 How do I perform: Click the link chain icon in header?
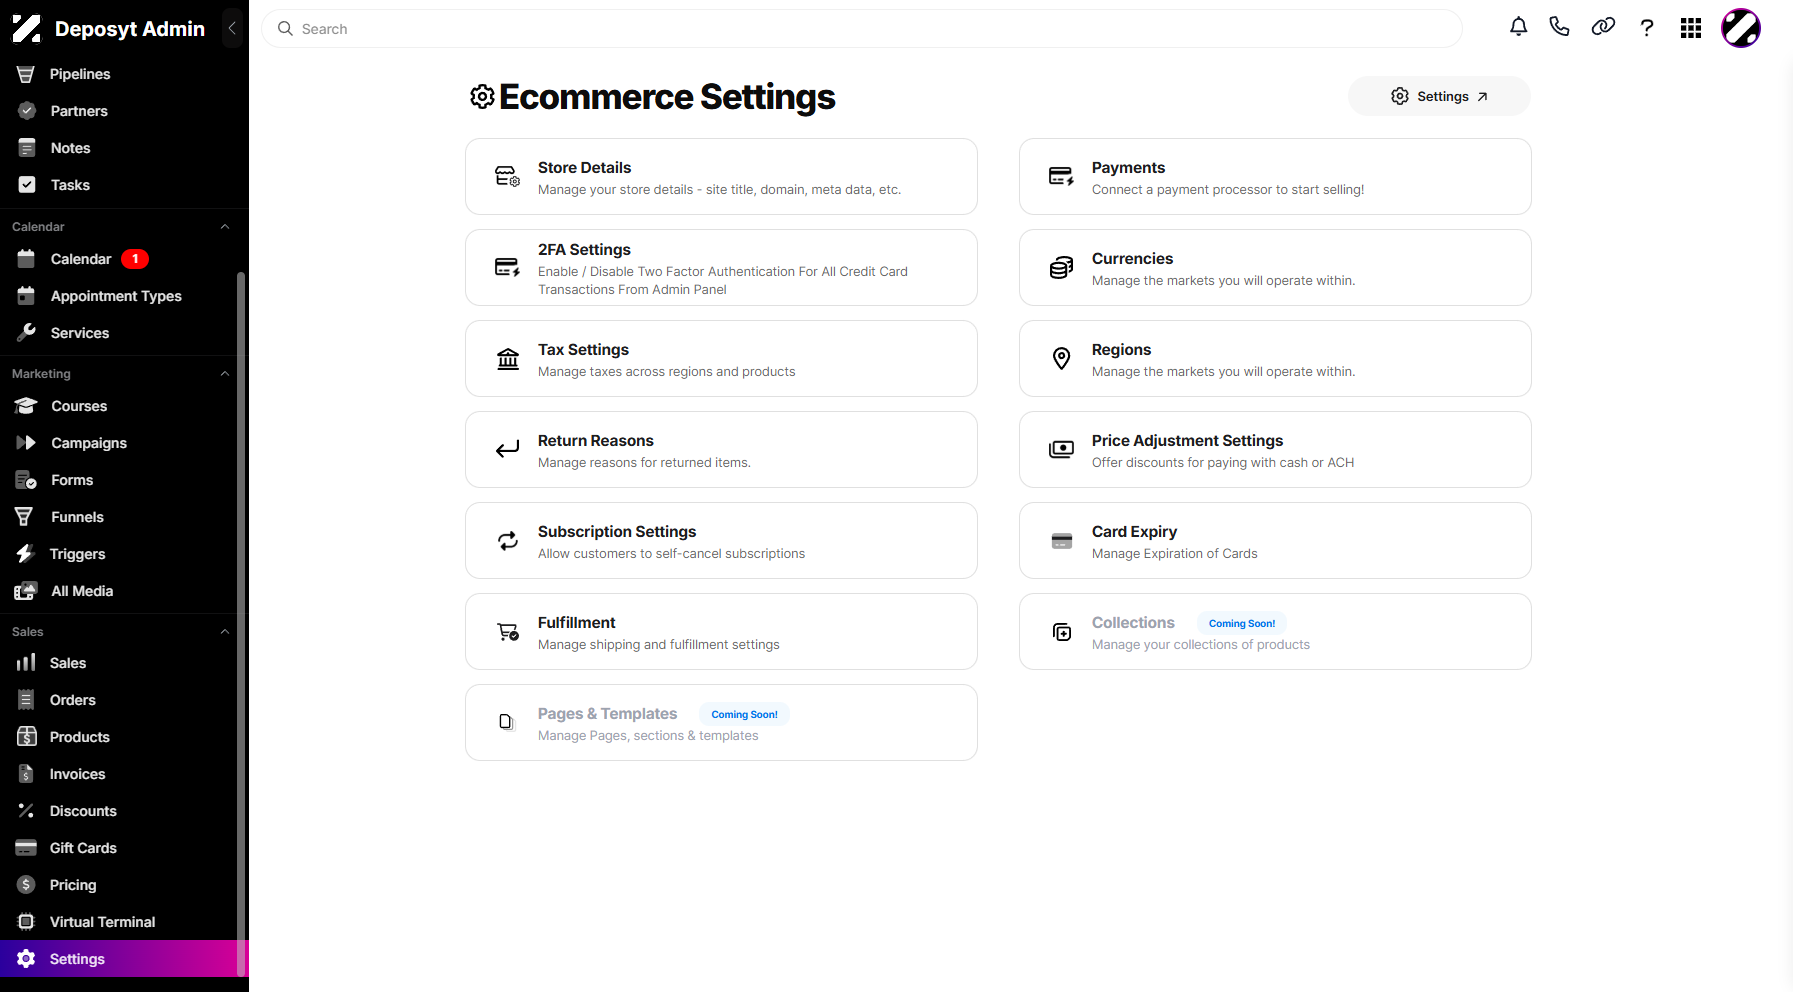pyautogui.click(x=1603, y=27)
